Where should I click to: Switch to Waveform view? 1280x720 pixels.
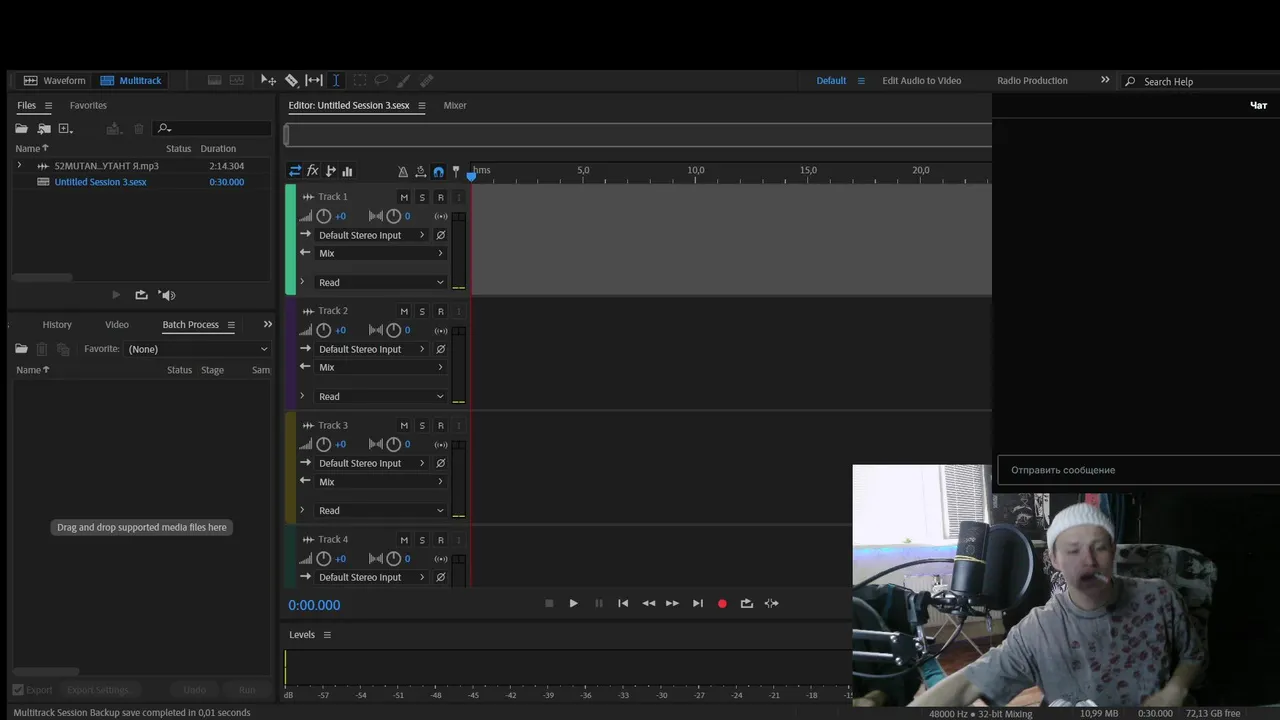click(55, 80)
